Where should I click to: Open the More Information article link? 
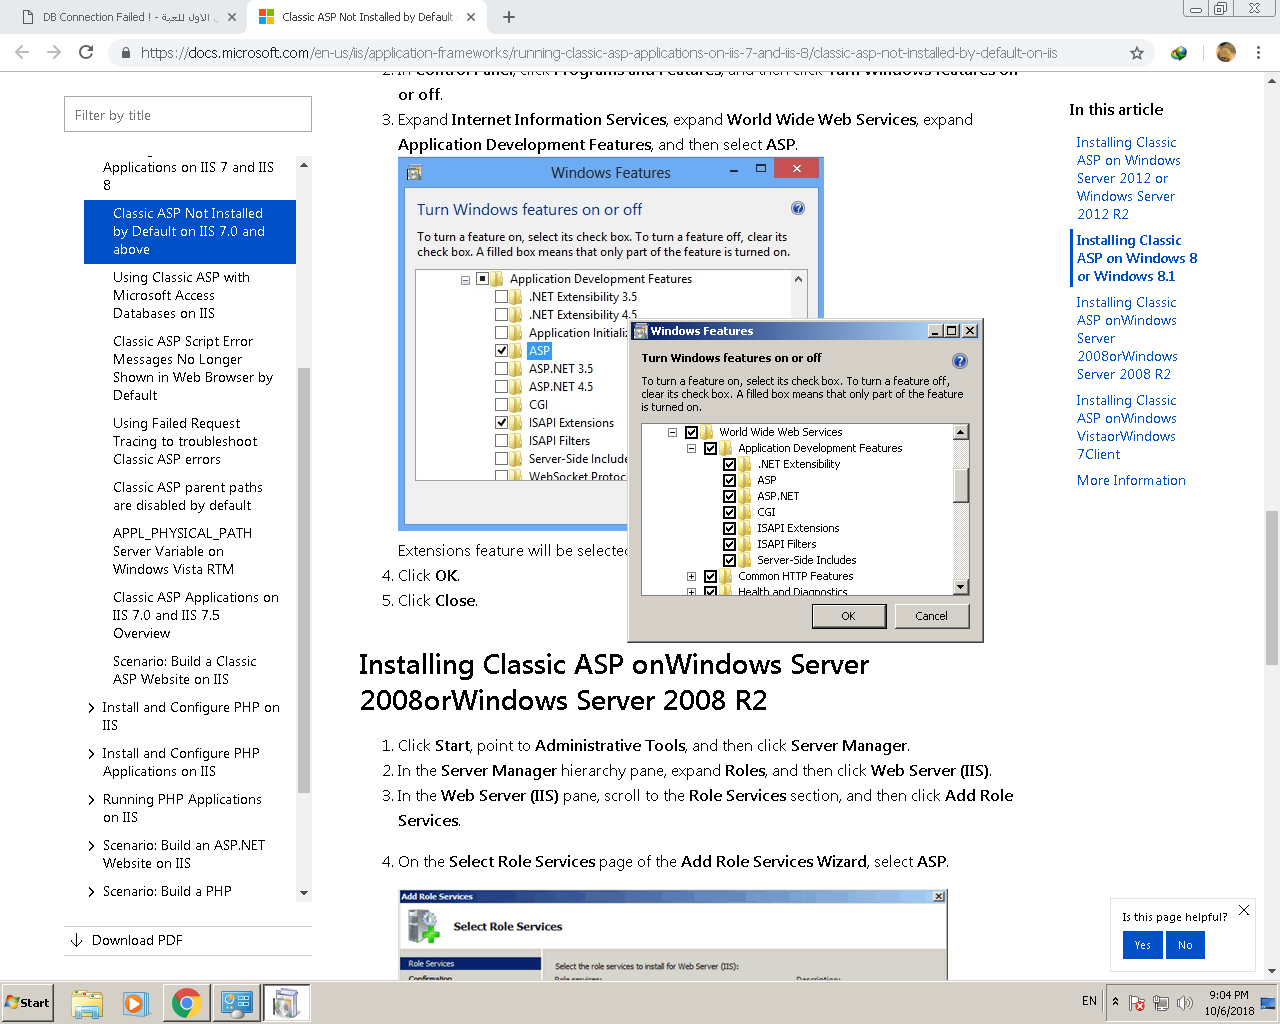click(x=1131, y=480)
